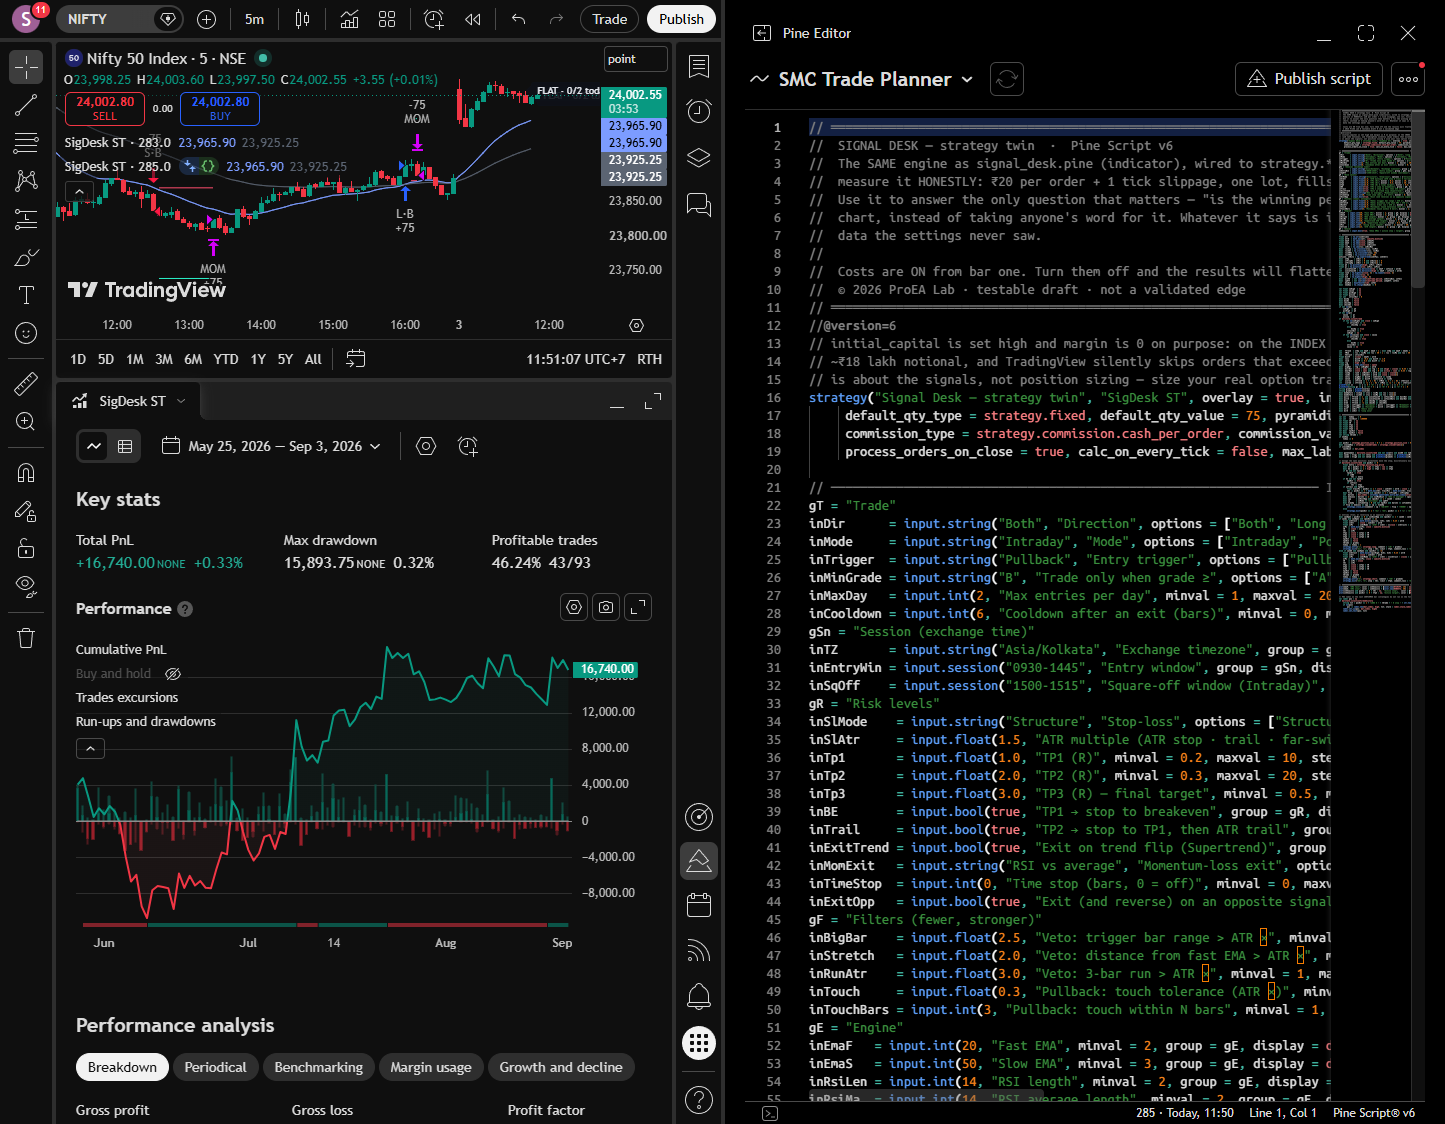Select the trend line drawing tool
The width and height of the screenshot is (1445, 1124).
click(x=26, y=105)
